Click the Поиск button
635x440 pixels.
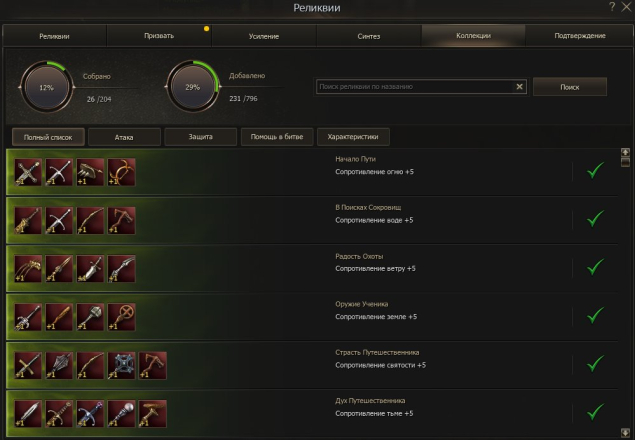coord(569,87)
